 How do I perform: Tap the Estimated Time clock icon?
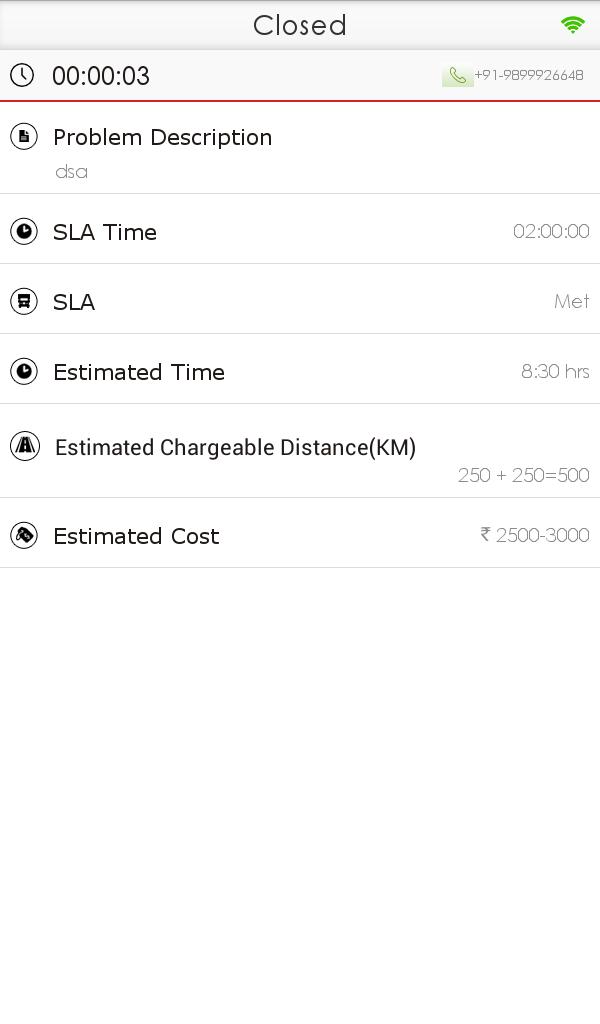point(24,371)
